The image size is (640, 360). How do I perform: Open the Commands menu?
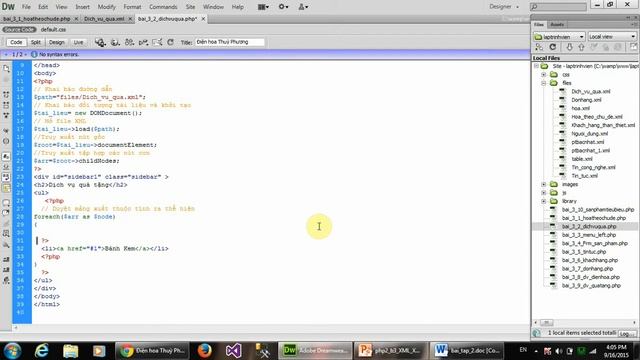163,7
